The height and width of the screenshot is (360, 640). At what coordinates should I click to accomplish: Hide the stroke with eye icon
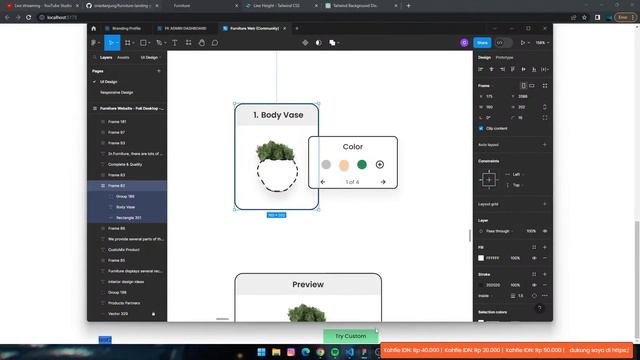(x=534, y=285)
